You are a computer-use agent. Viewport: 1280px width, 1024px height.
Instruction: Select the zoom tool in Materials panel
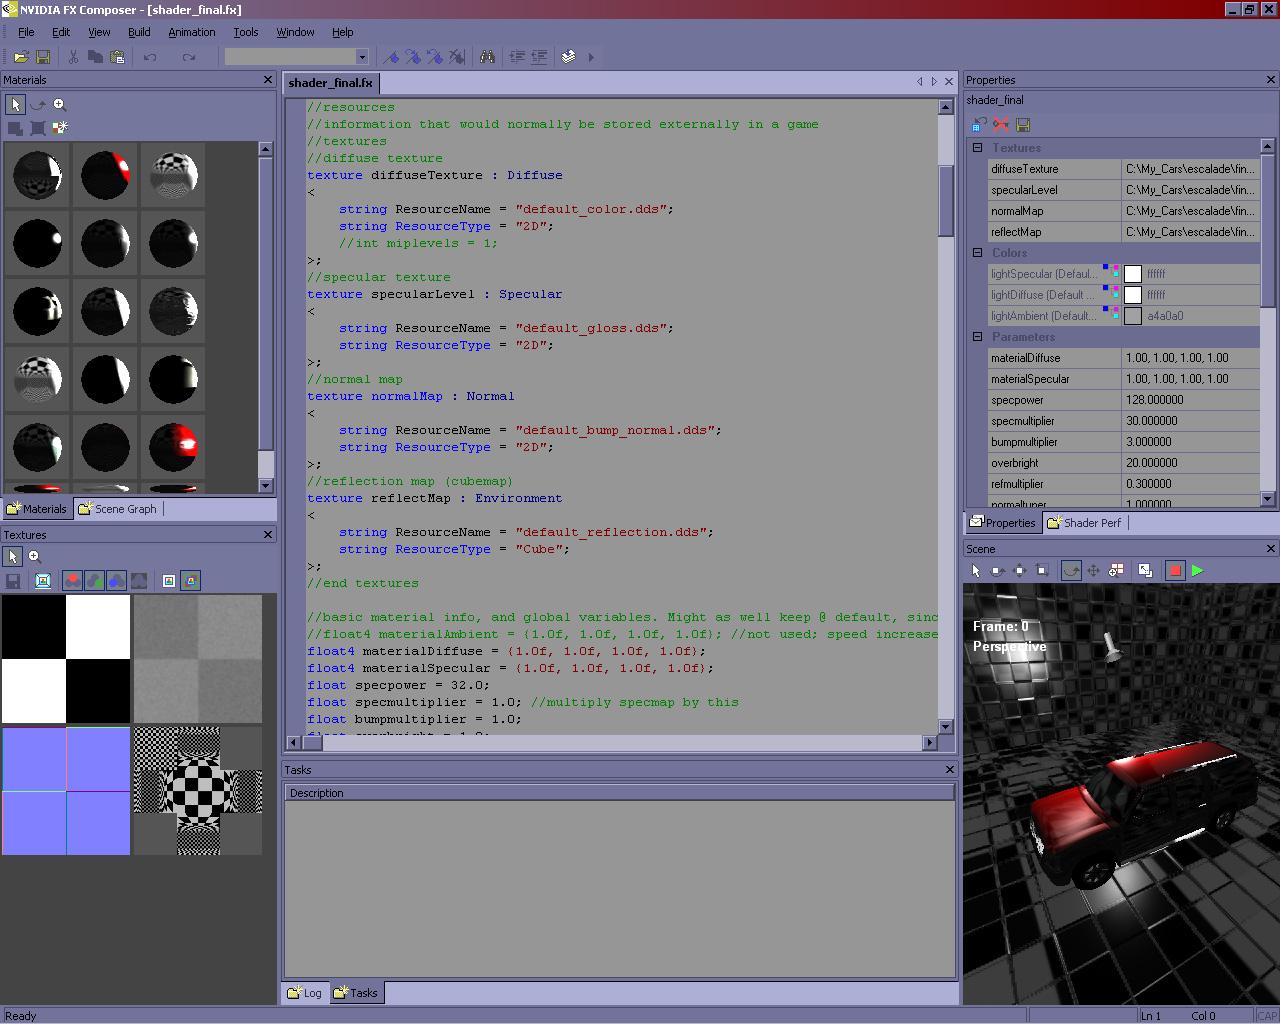(59, 104)
